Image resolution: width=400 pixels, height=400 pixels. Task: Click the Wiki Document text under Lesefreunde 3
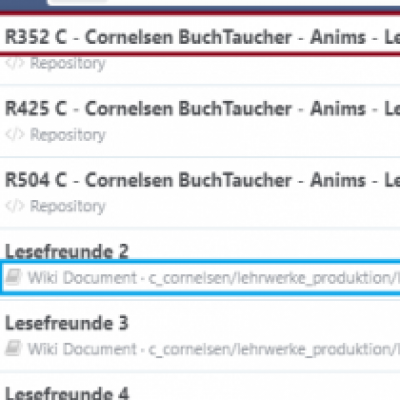tap(82, 349)
